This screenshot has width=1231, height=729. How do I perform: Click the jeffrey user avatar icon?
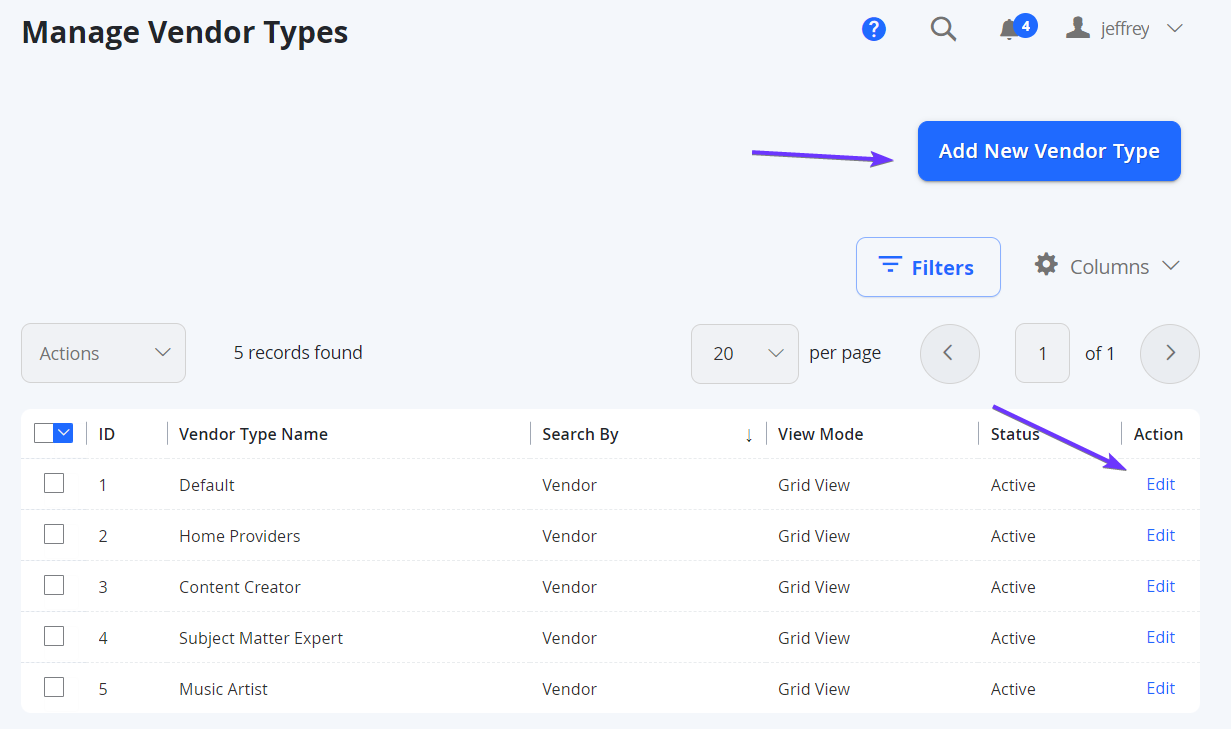1077,28
